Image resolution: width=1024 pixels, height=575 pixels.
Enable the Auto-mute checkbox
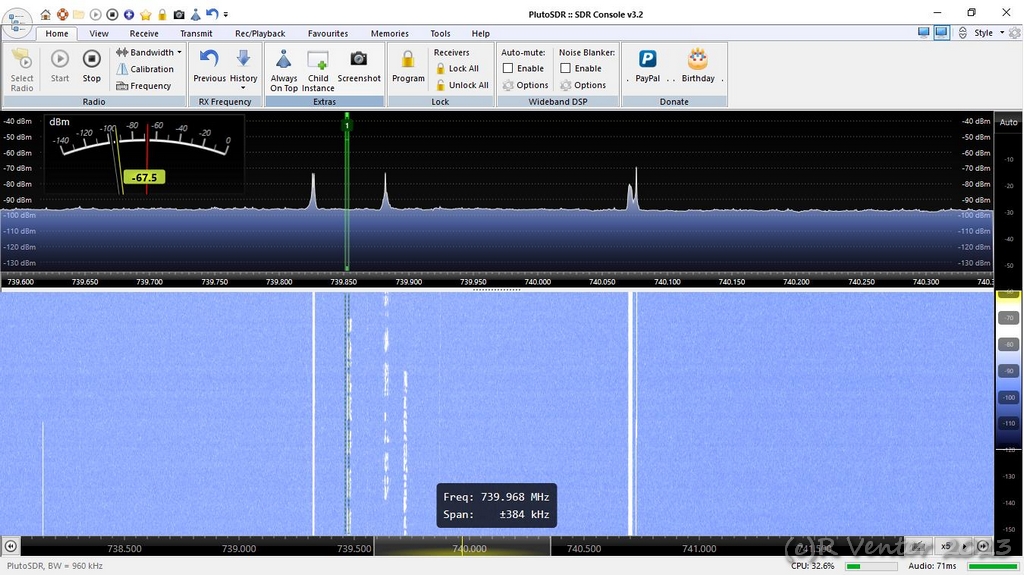[507, 68]
